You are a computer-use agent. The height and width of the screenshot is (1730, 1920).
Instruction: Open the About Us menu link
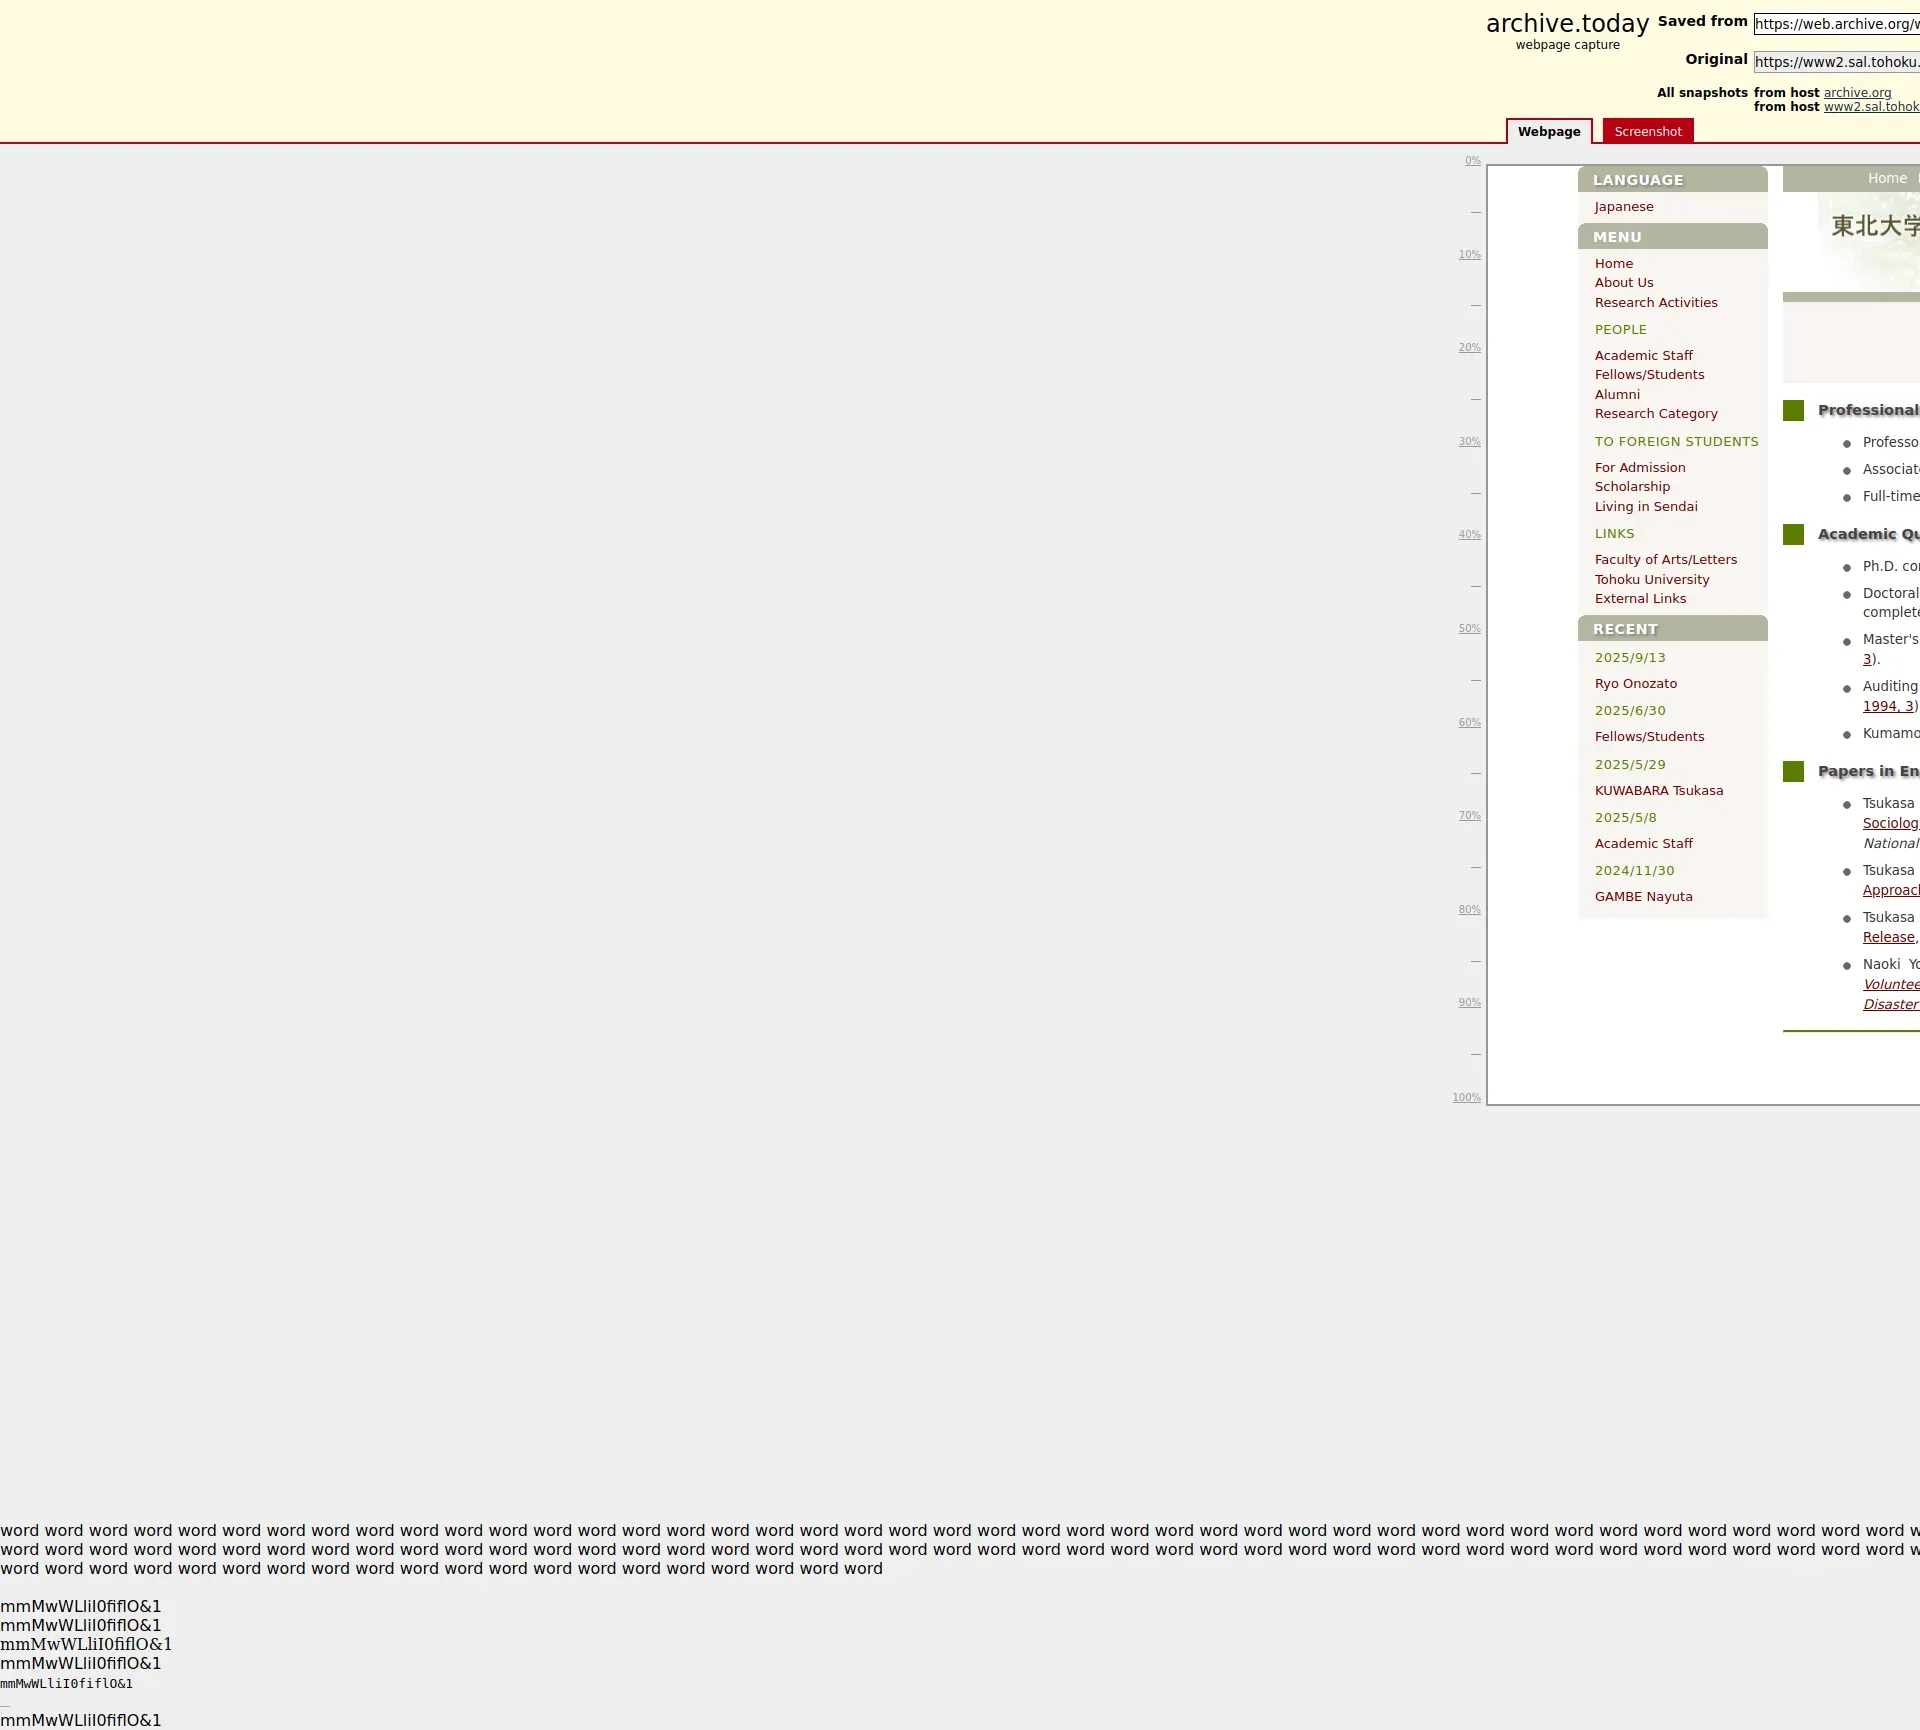pyautogui.click(x=1623, y=283)
